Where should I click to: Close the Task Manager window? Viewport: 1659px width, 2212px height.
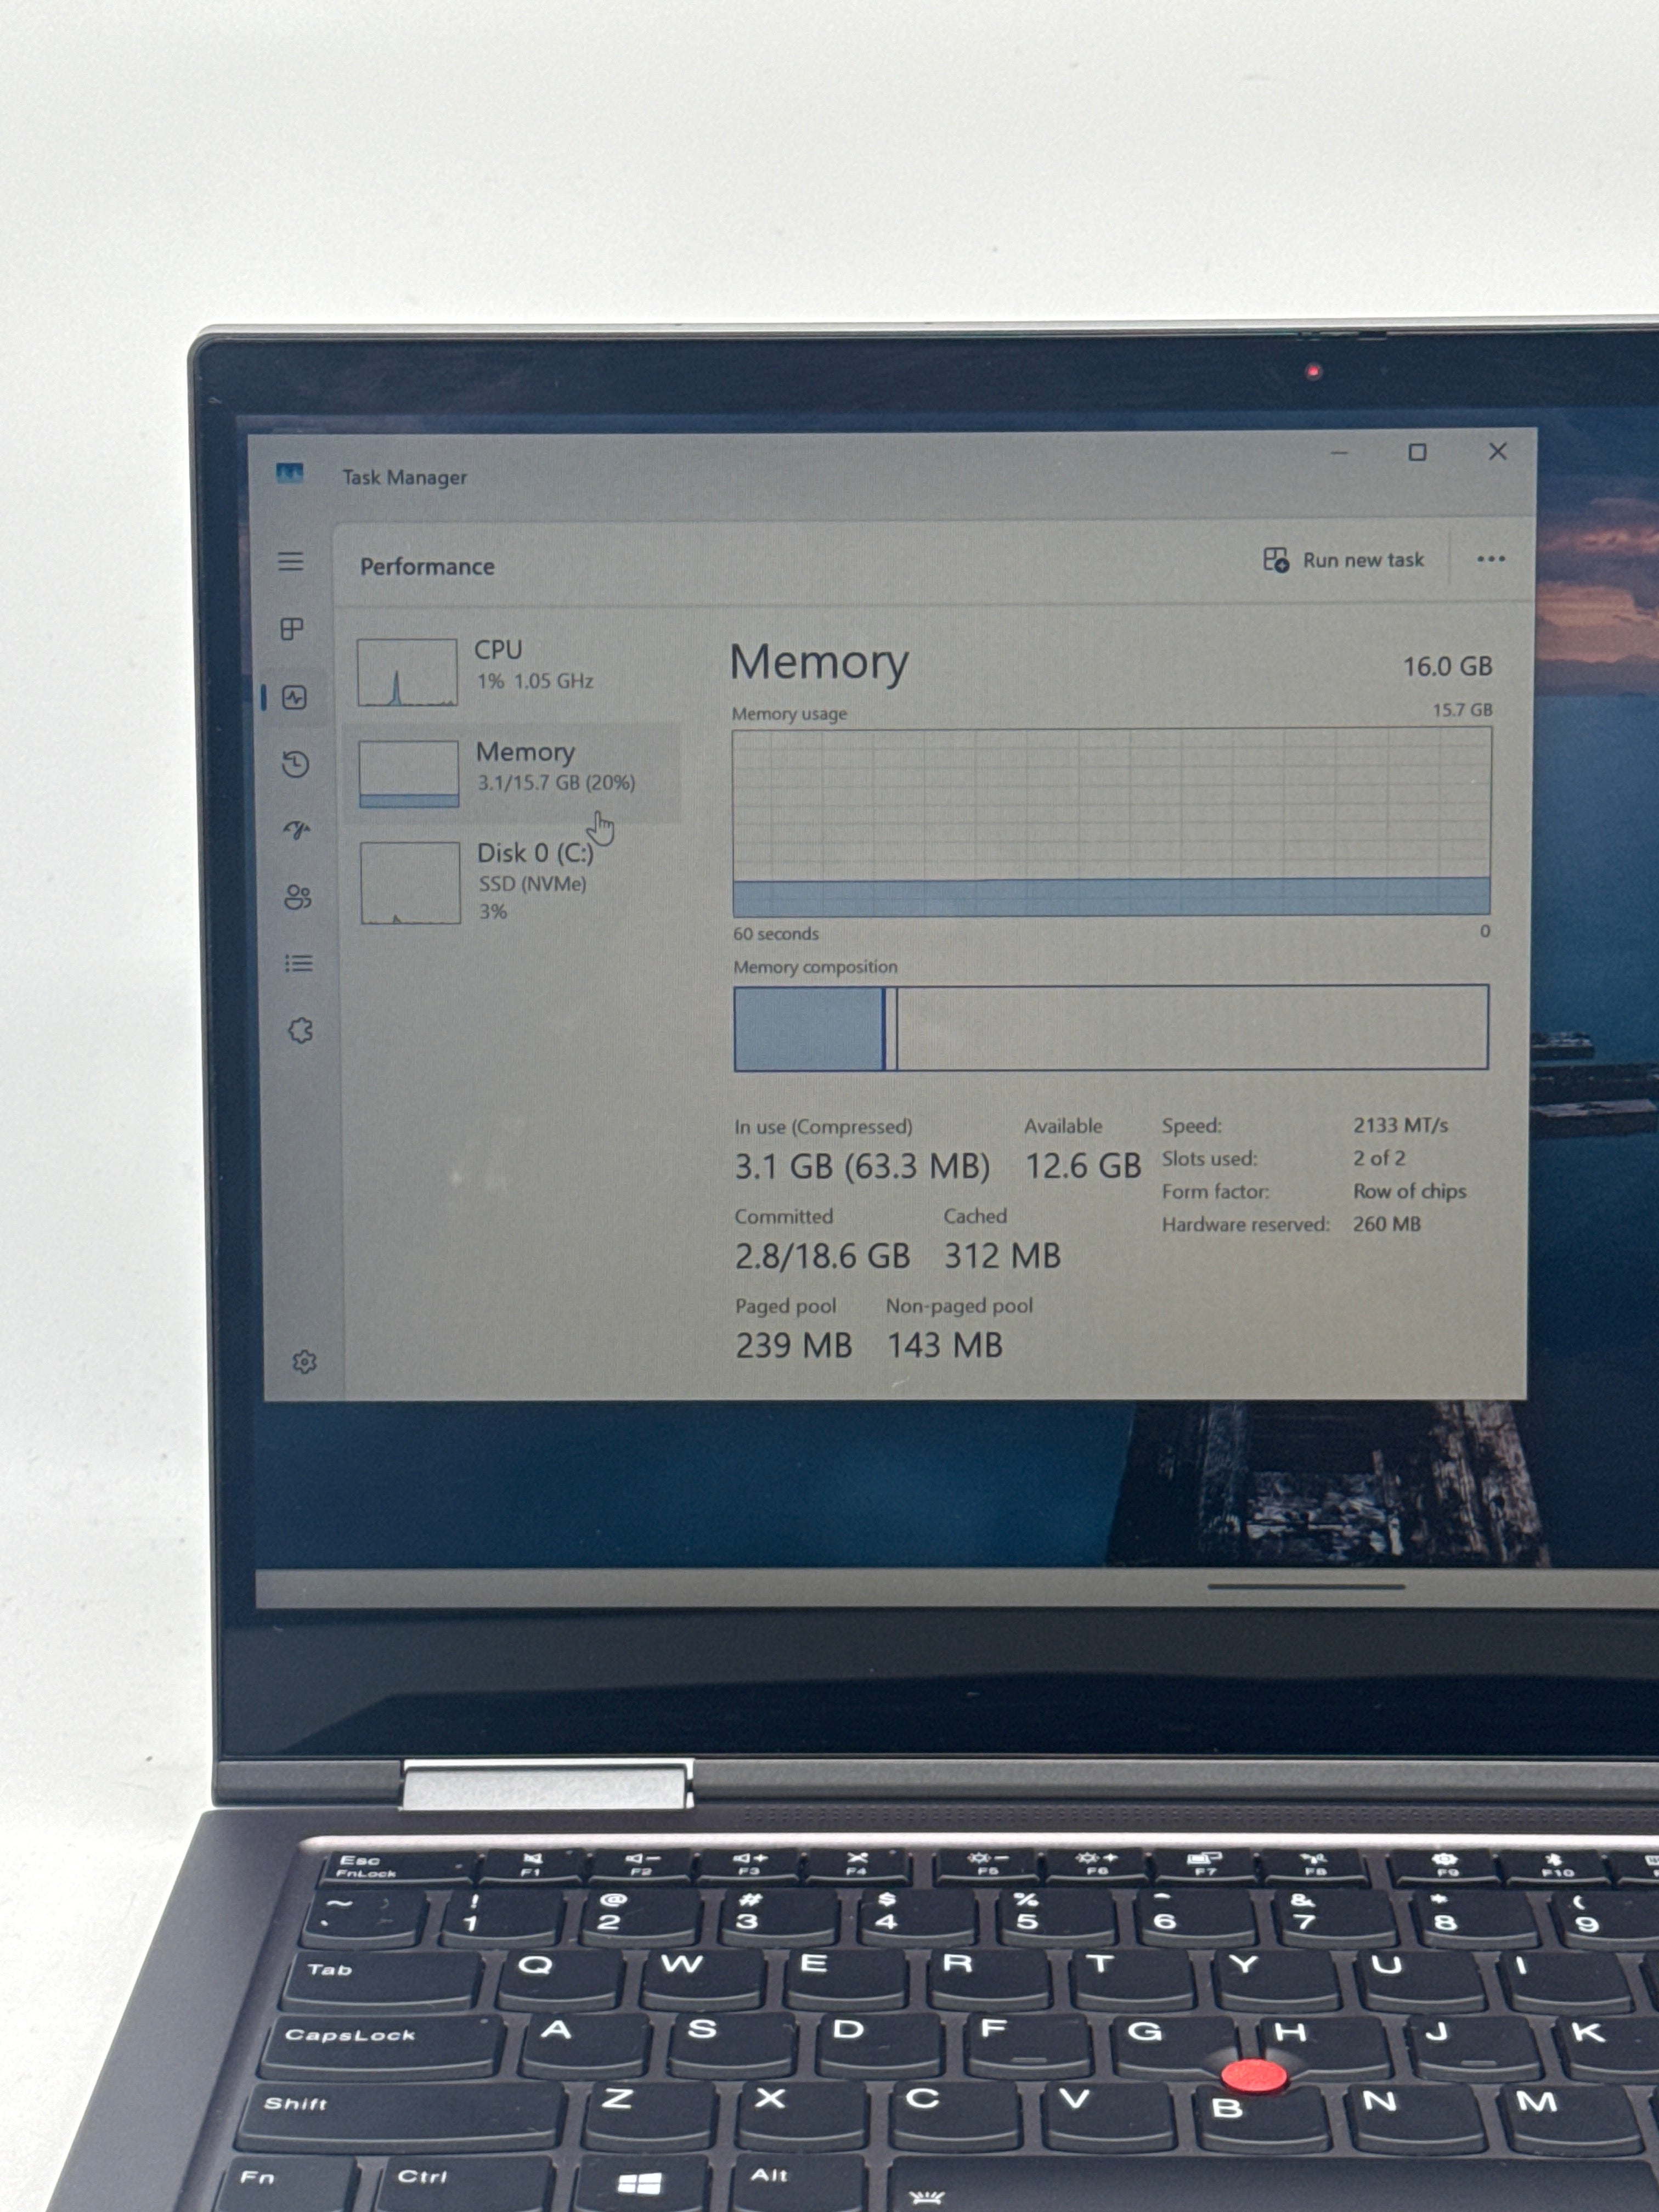pos(1497,452)
